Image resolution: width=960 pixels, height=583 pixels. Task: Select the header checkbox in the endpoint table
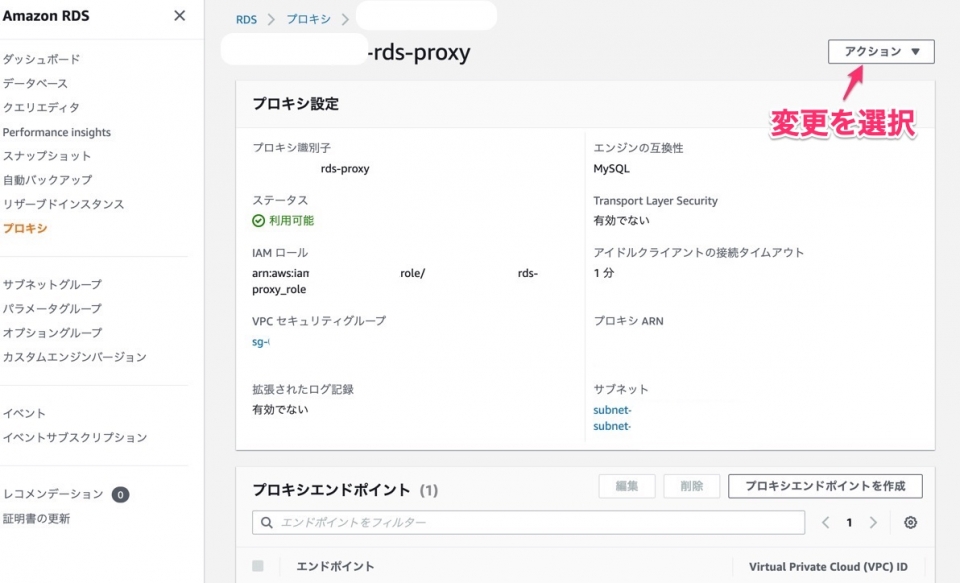click(258, 565)
